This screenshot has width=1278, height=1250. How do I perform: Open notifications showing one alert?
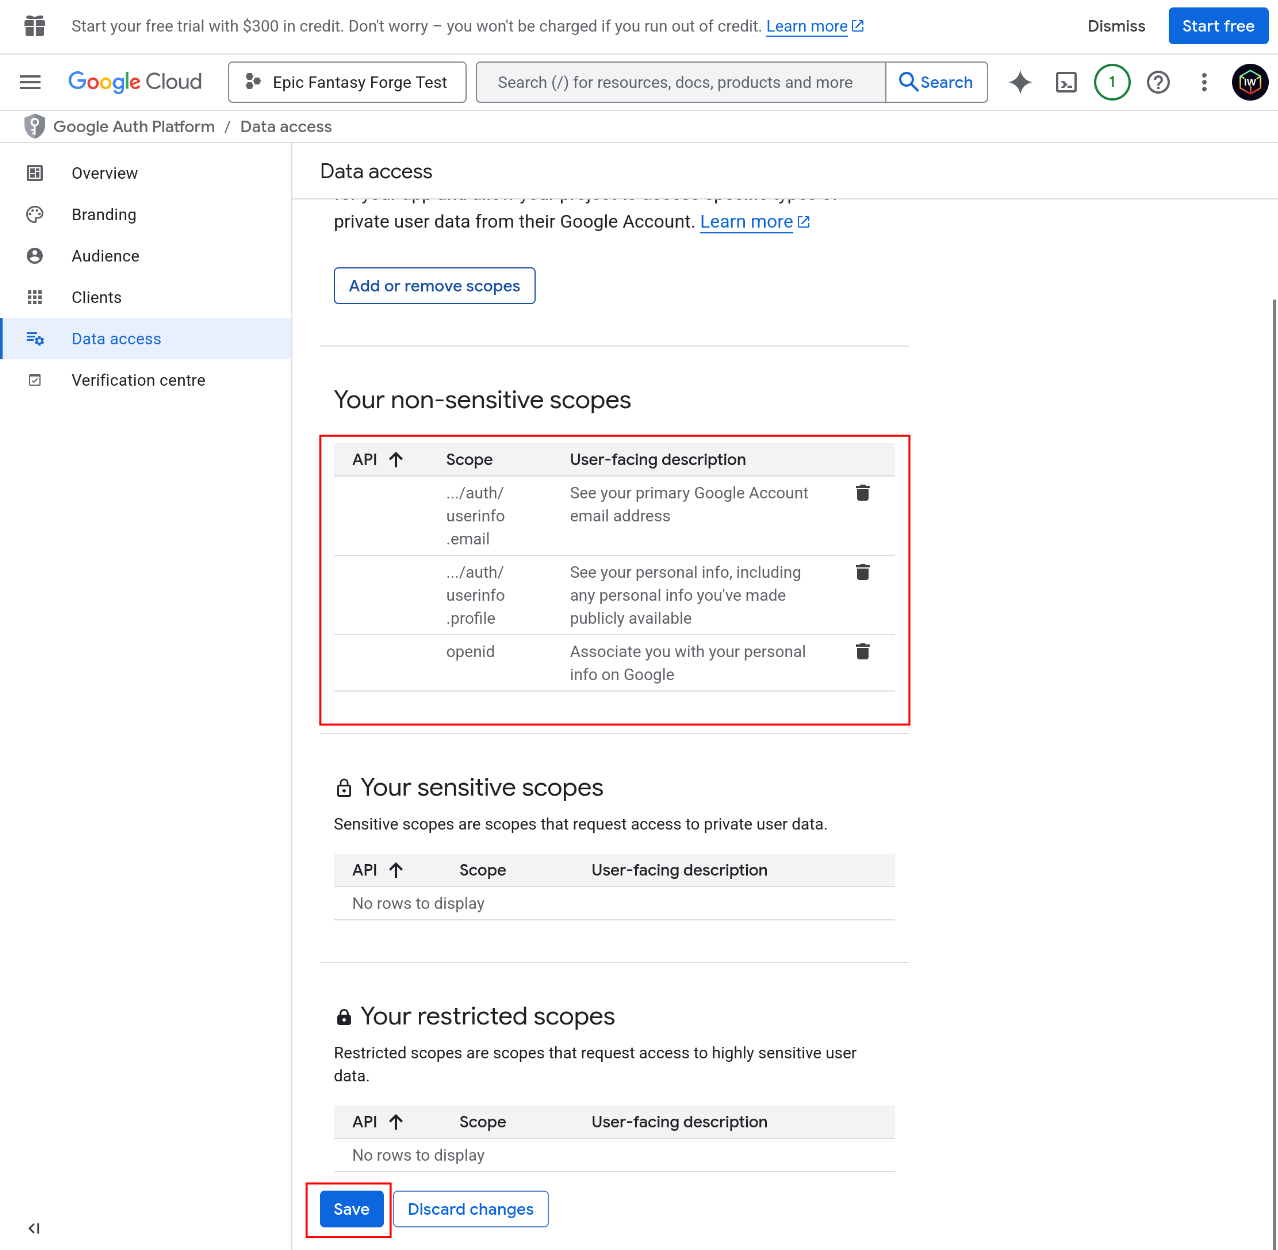pyautogui.click(x=1111, y=82)
